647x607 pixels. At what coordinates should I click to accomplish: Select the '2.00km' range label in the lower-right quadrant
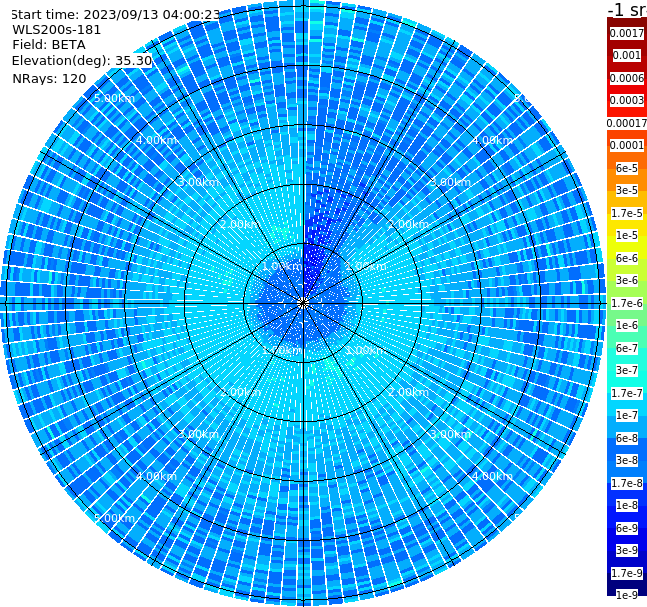click(x=408, y=392)
